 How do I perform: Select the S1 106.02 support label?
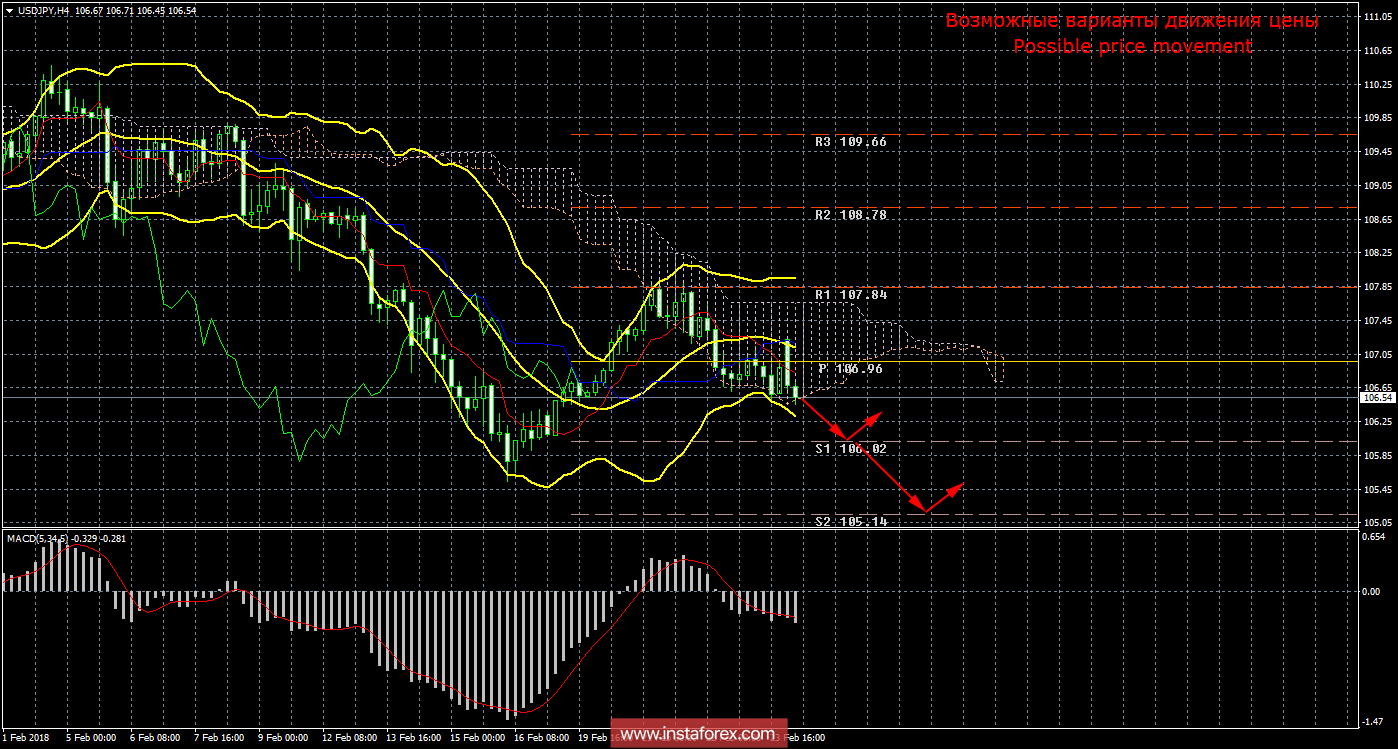click(x=851, y=449)
